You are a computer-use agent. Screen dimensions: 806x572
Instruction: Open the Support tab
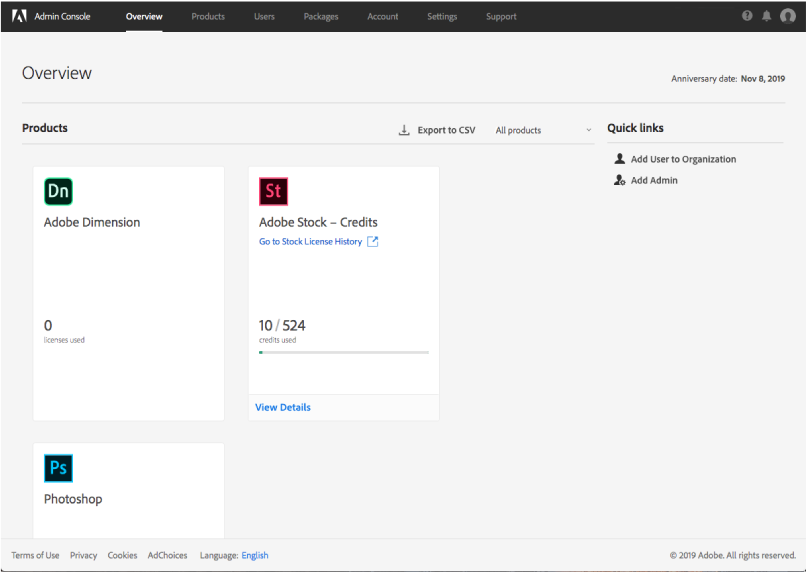click(x=501, y=16)
